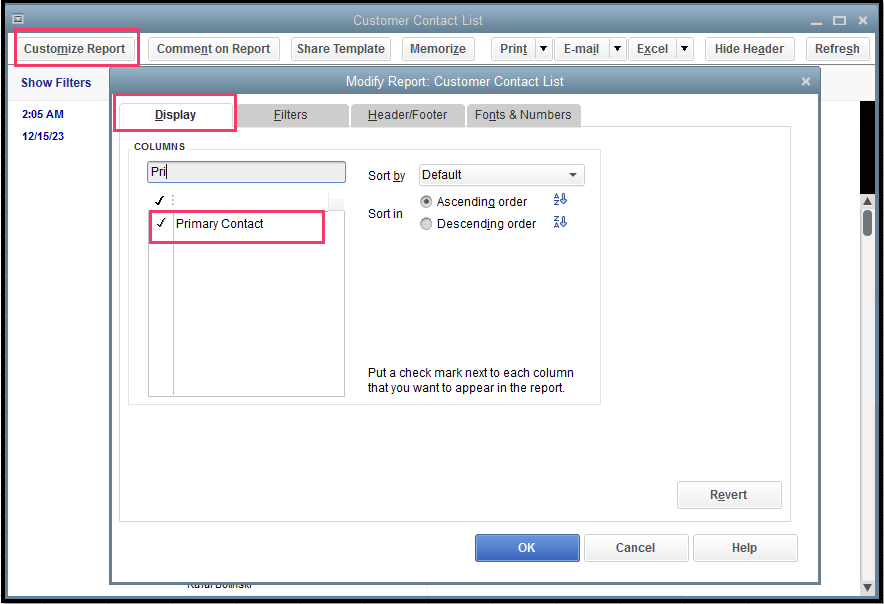Click the Z-A descending sort icon

560,222
